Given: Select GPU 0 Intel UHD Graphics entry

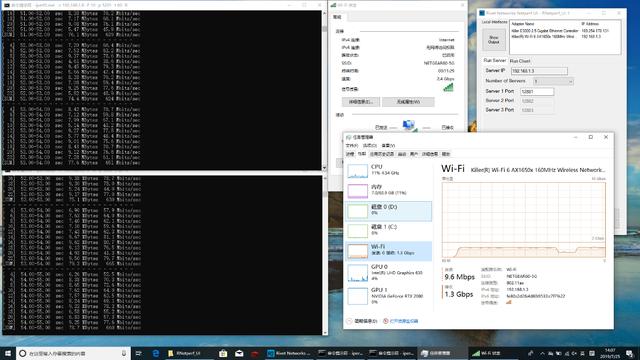Looking at the screenshot, I should pyautogui.click(x=388, y=272).
